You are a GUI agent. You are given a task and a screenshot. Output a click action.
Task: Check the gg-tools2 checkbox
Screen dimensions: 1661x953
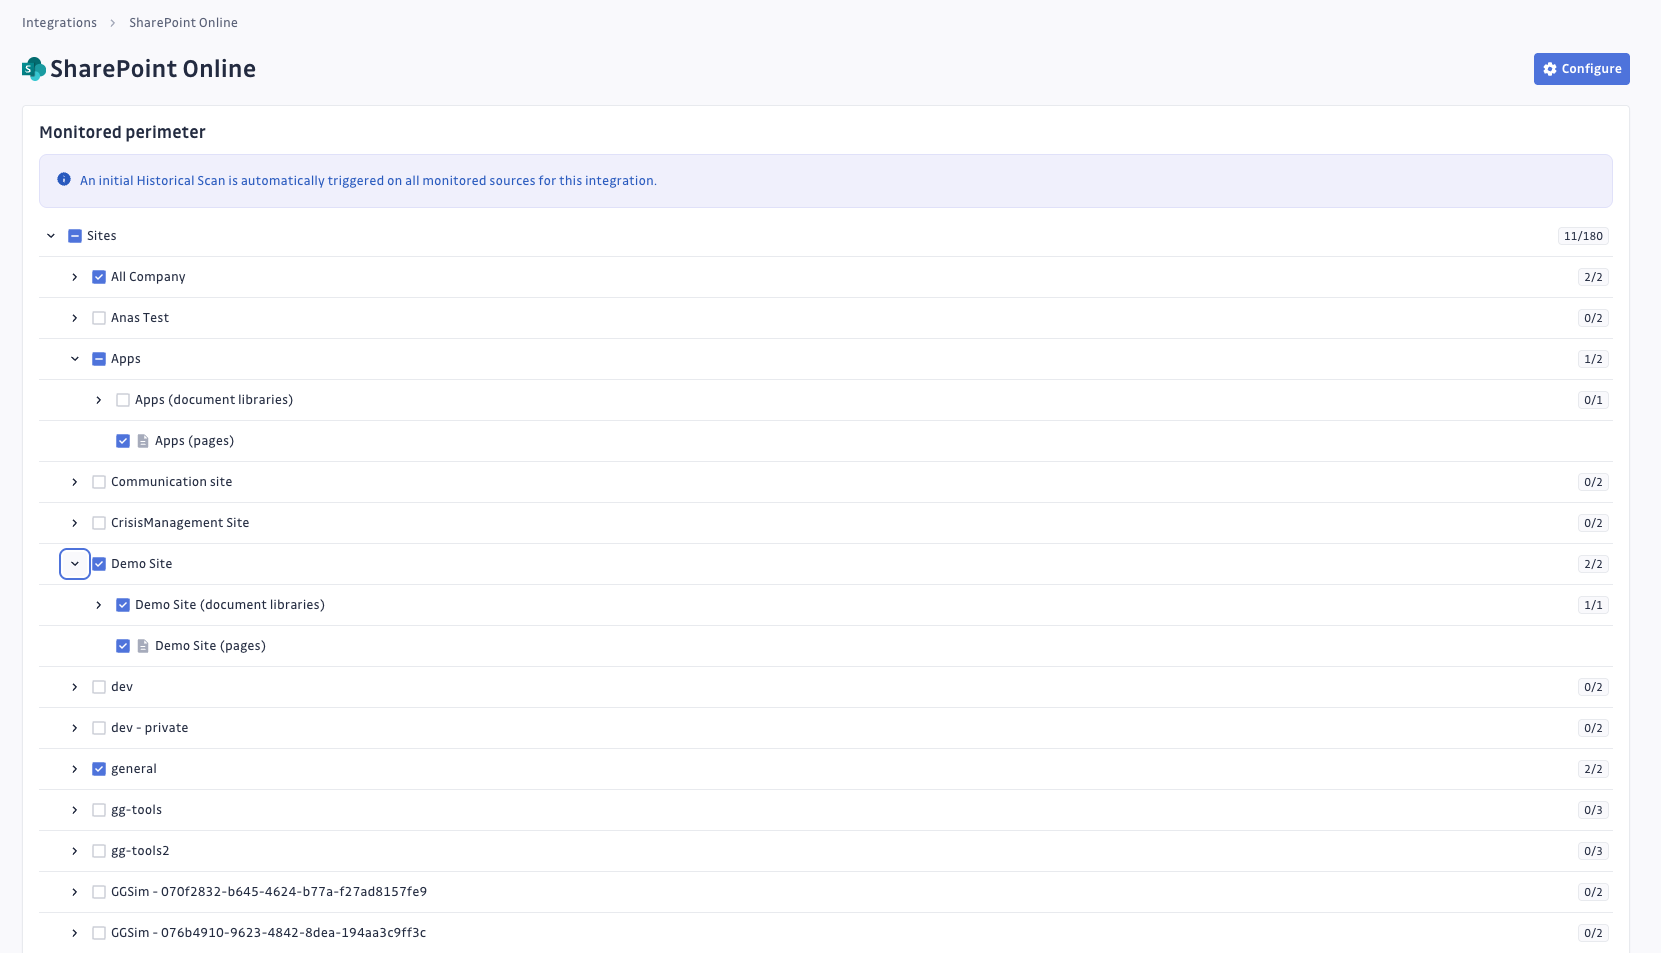99,851
